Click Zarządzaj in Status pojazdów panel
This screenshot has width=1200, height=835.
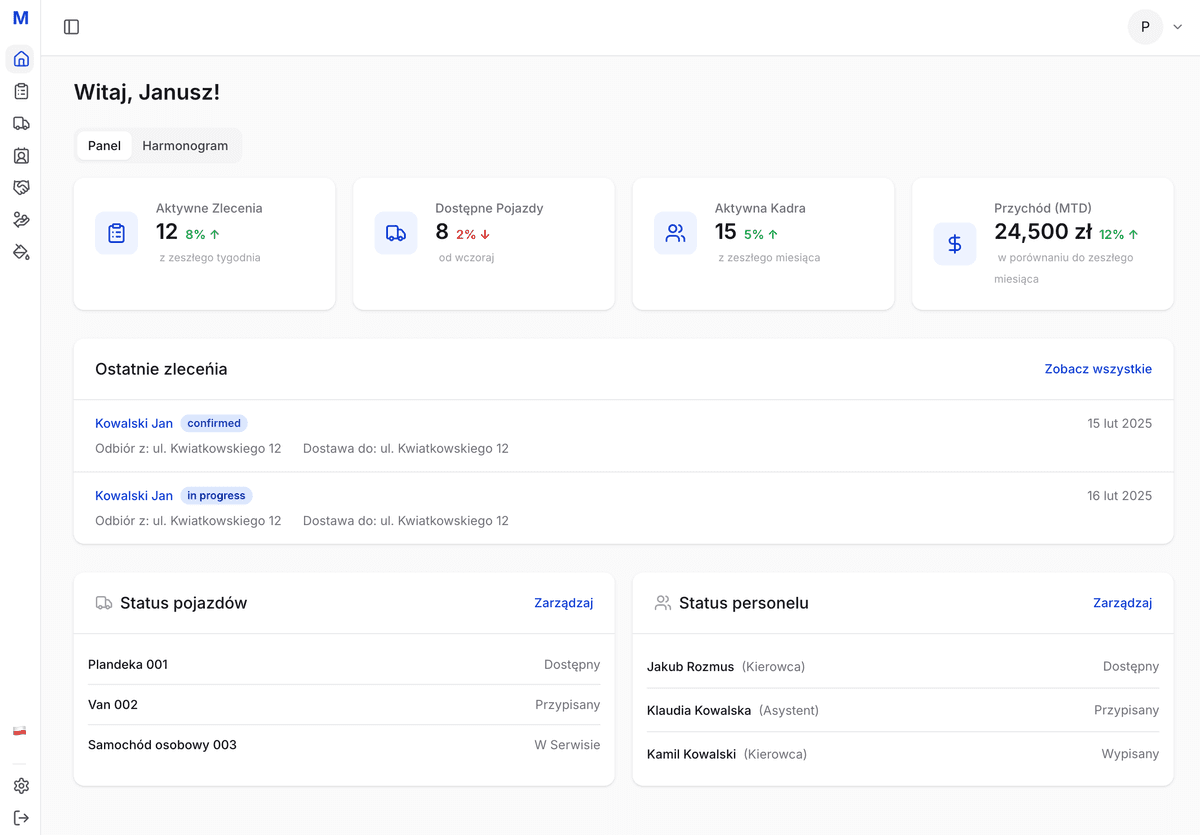point(564,602)
